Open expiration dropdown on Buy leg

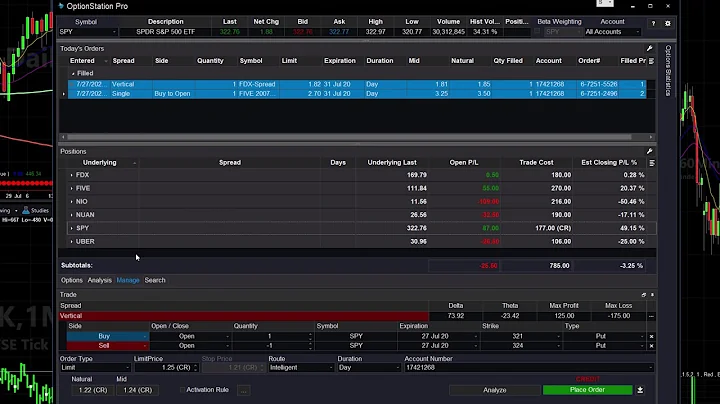pyautogui.click(x=475, y=336)
